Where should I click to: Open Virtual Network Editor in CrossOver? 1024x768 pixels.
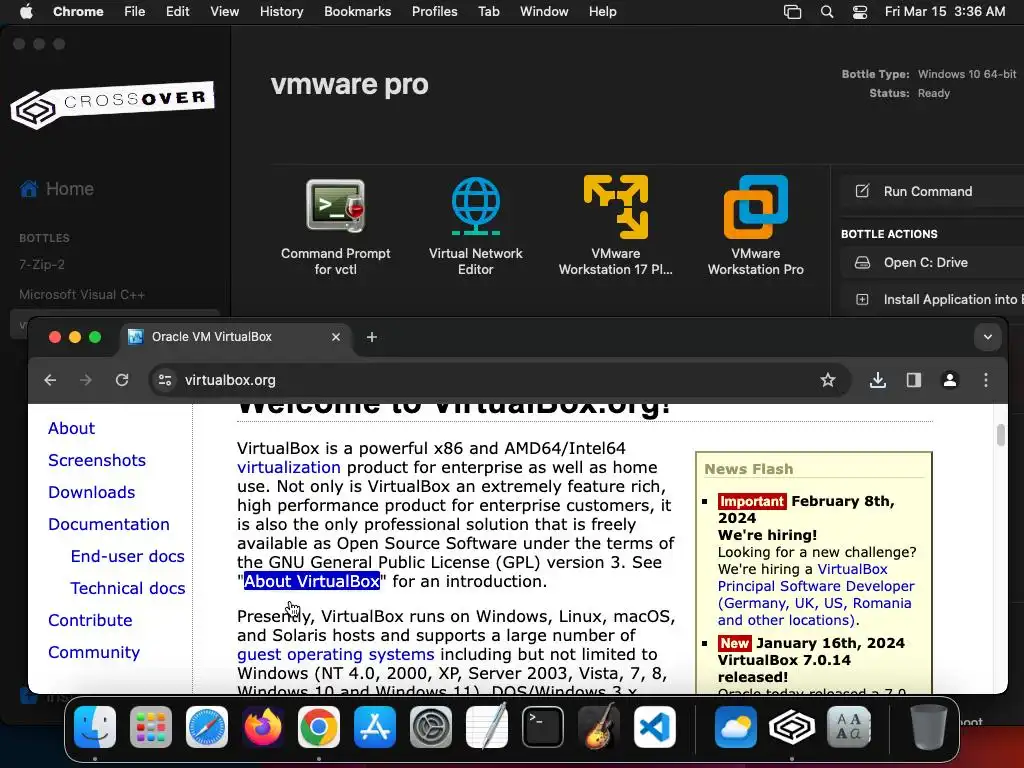(x=475, y=226)
